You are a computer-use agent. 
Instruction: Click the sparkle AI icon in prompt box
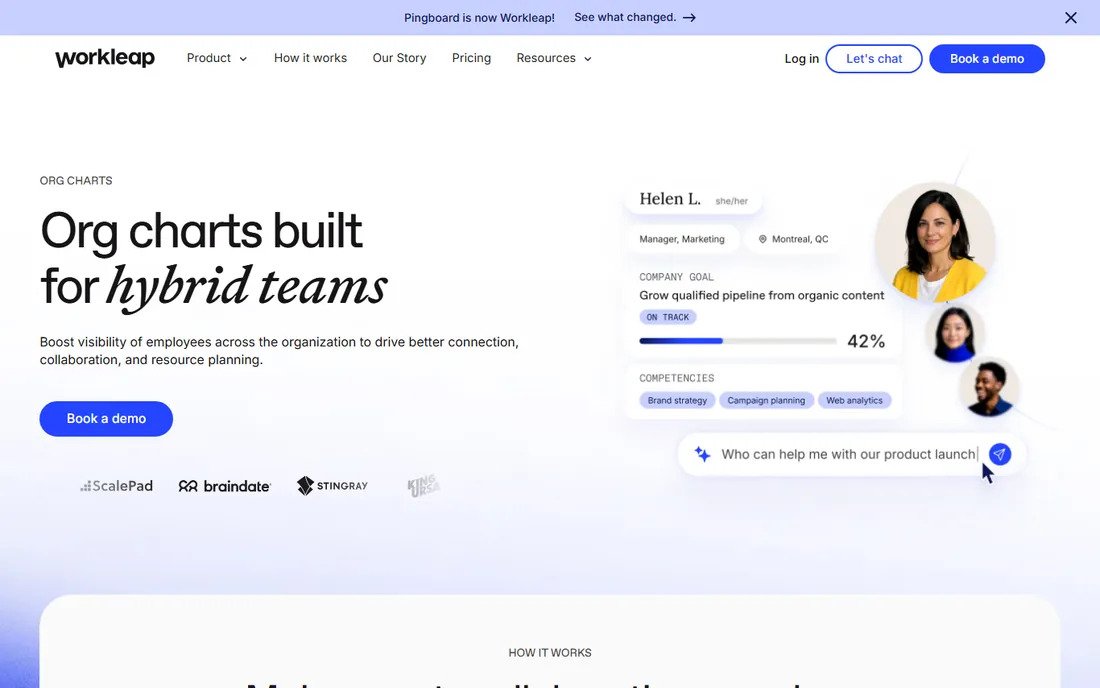pos(702,454)
